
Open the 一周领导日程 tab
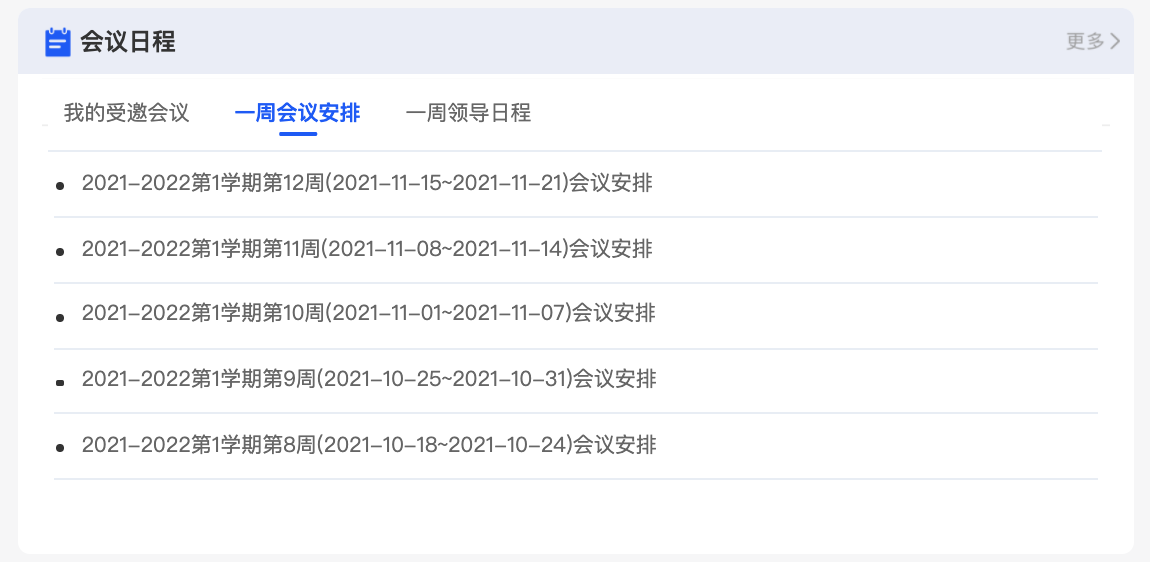pyautogui.click(x=468, y=113)
